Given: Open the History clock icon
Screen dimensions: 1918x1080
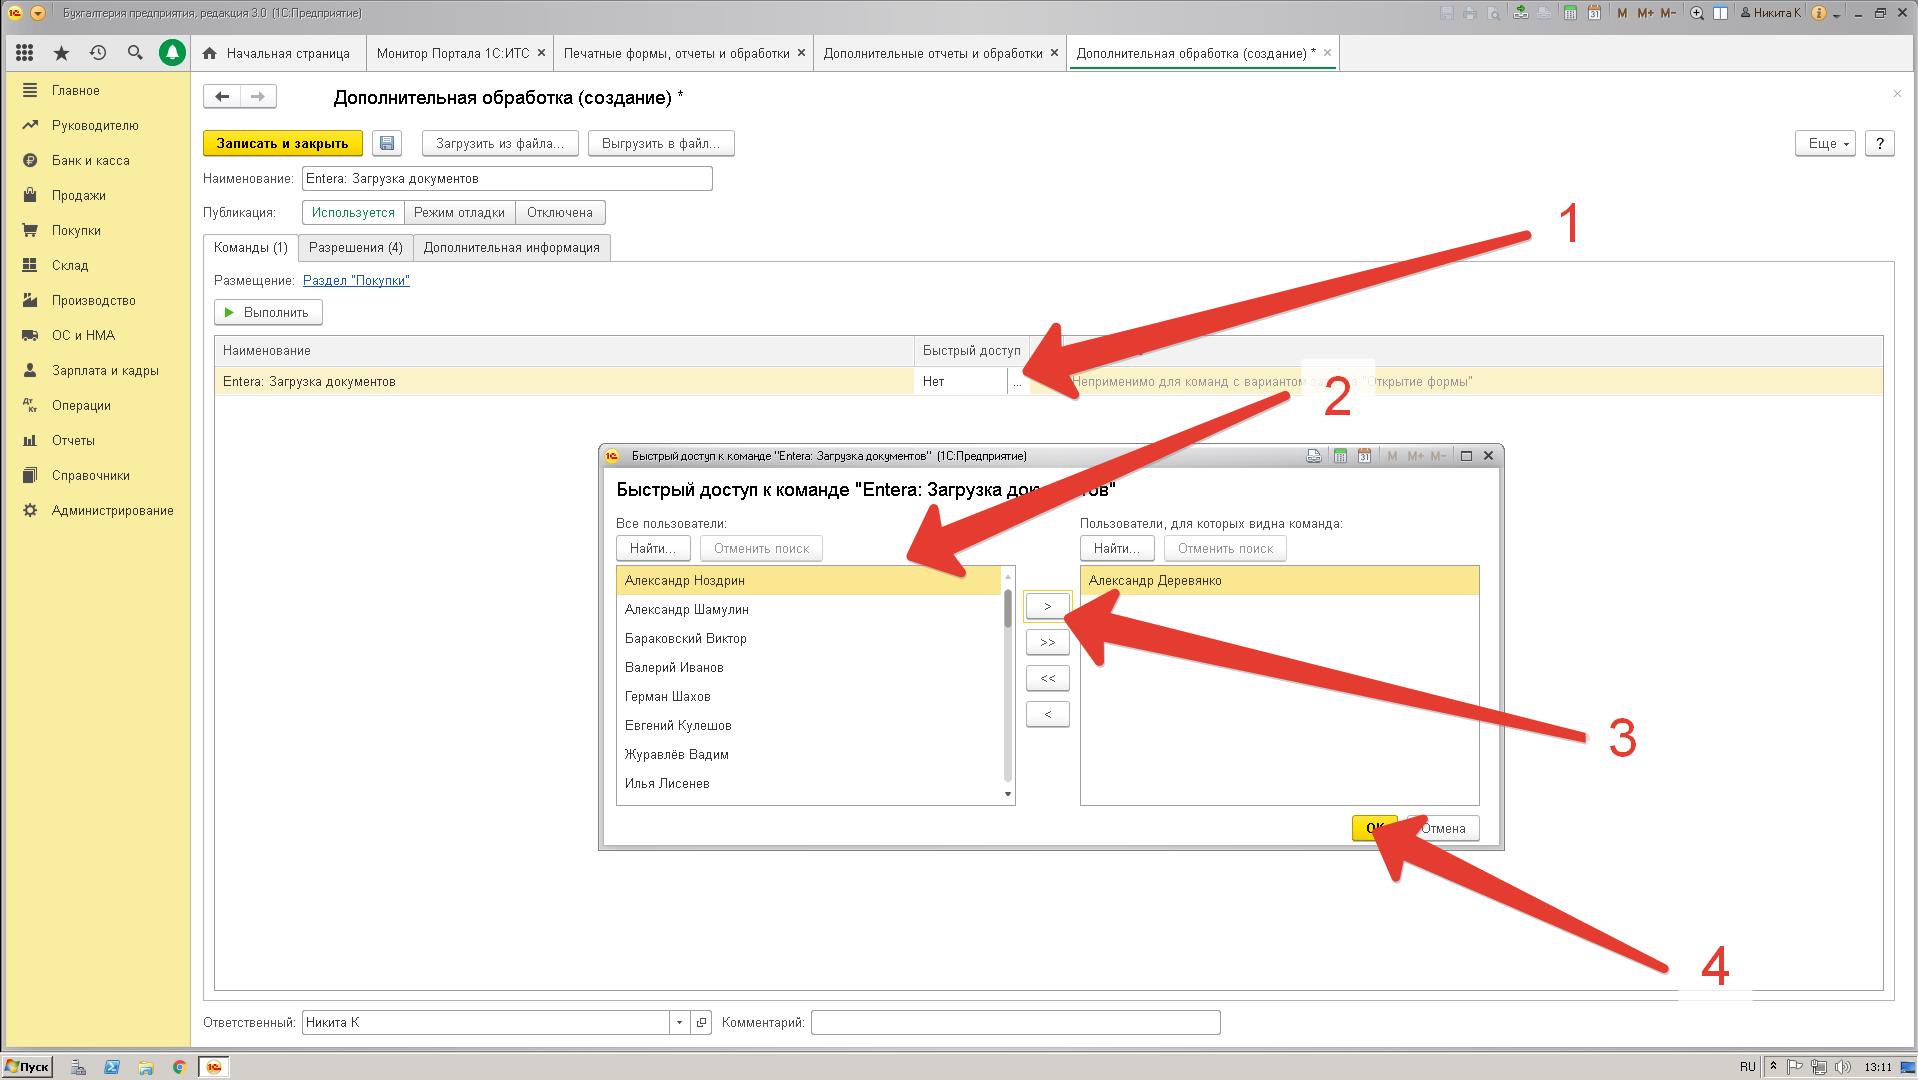Looking at the screenshot, I should pos(98,53).
